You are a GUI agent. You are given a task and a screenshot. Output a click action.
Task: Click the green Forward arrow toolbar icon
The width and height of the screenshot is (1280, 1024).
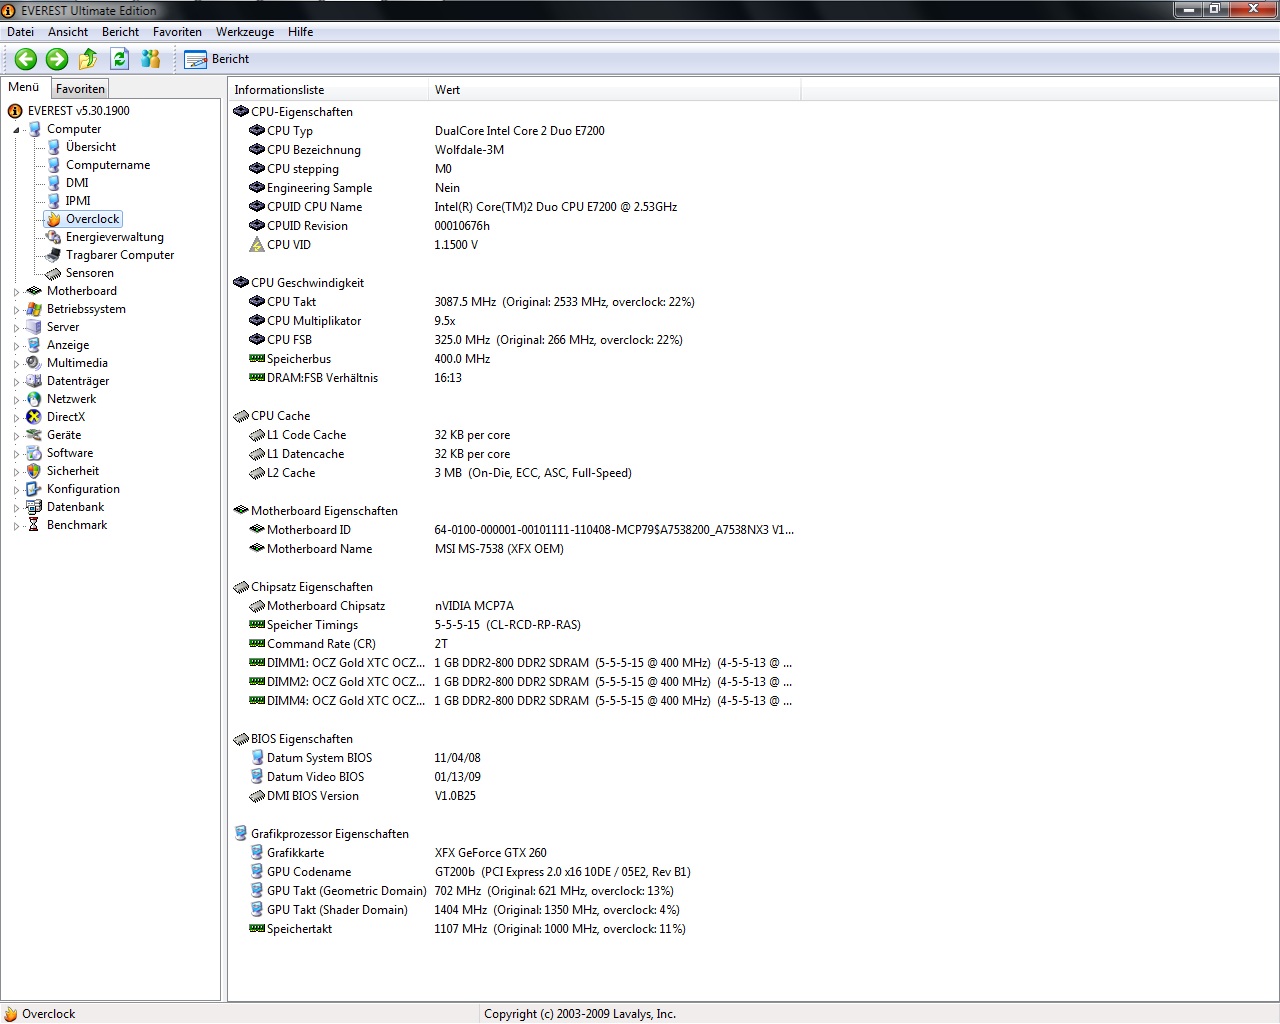57,59
